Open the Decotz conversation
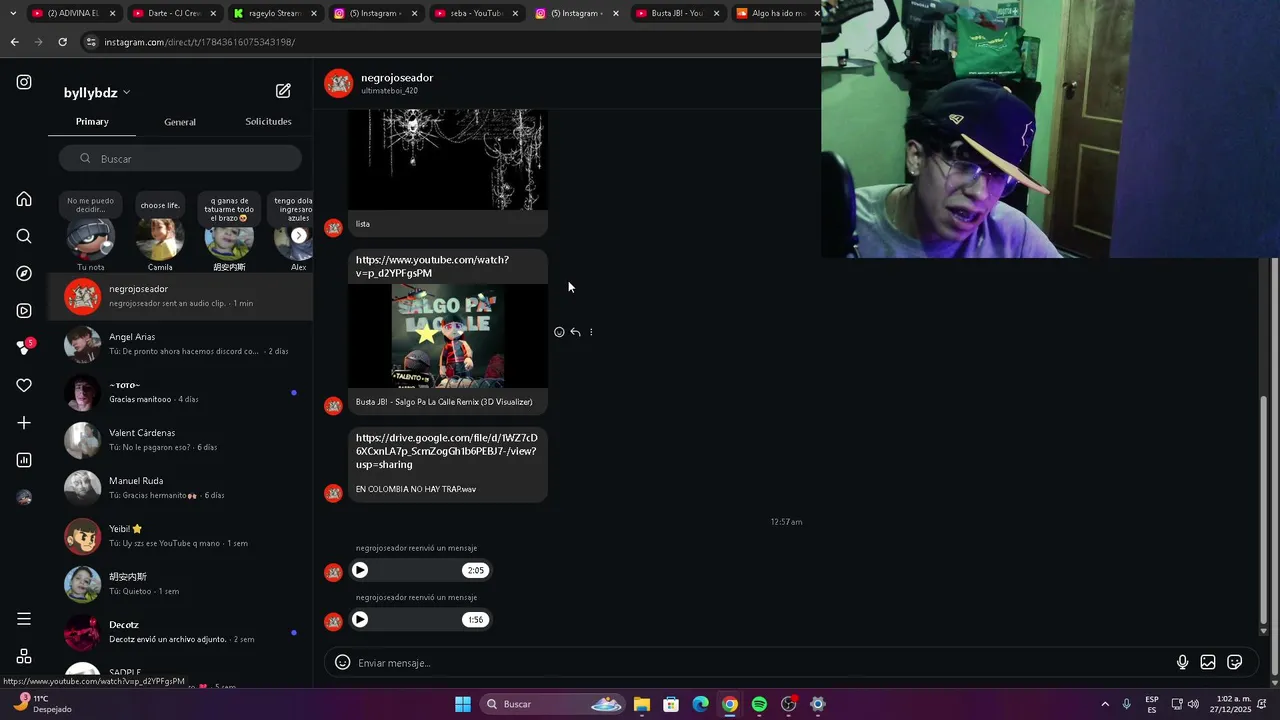Image resolution: width=1280 pixels, height=720 pixels. pyautogui.click(x=180, y=632)
